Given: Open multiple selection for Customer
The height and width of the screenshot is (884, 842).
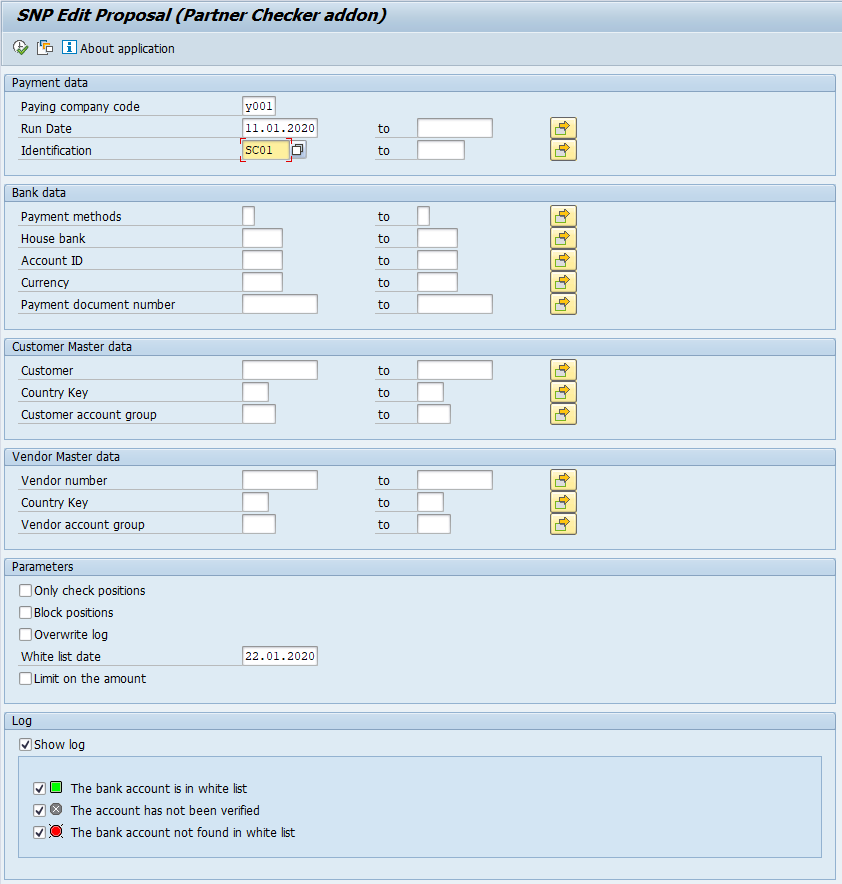Looking at the screenshot, I should click(x=563, y=370).
